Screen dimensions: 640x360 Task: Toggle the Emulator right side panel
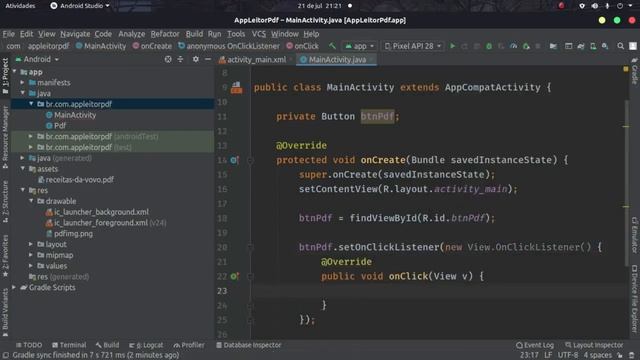point(635,235)
